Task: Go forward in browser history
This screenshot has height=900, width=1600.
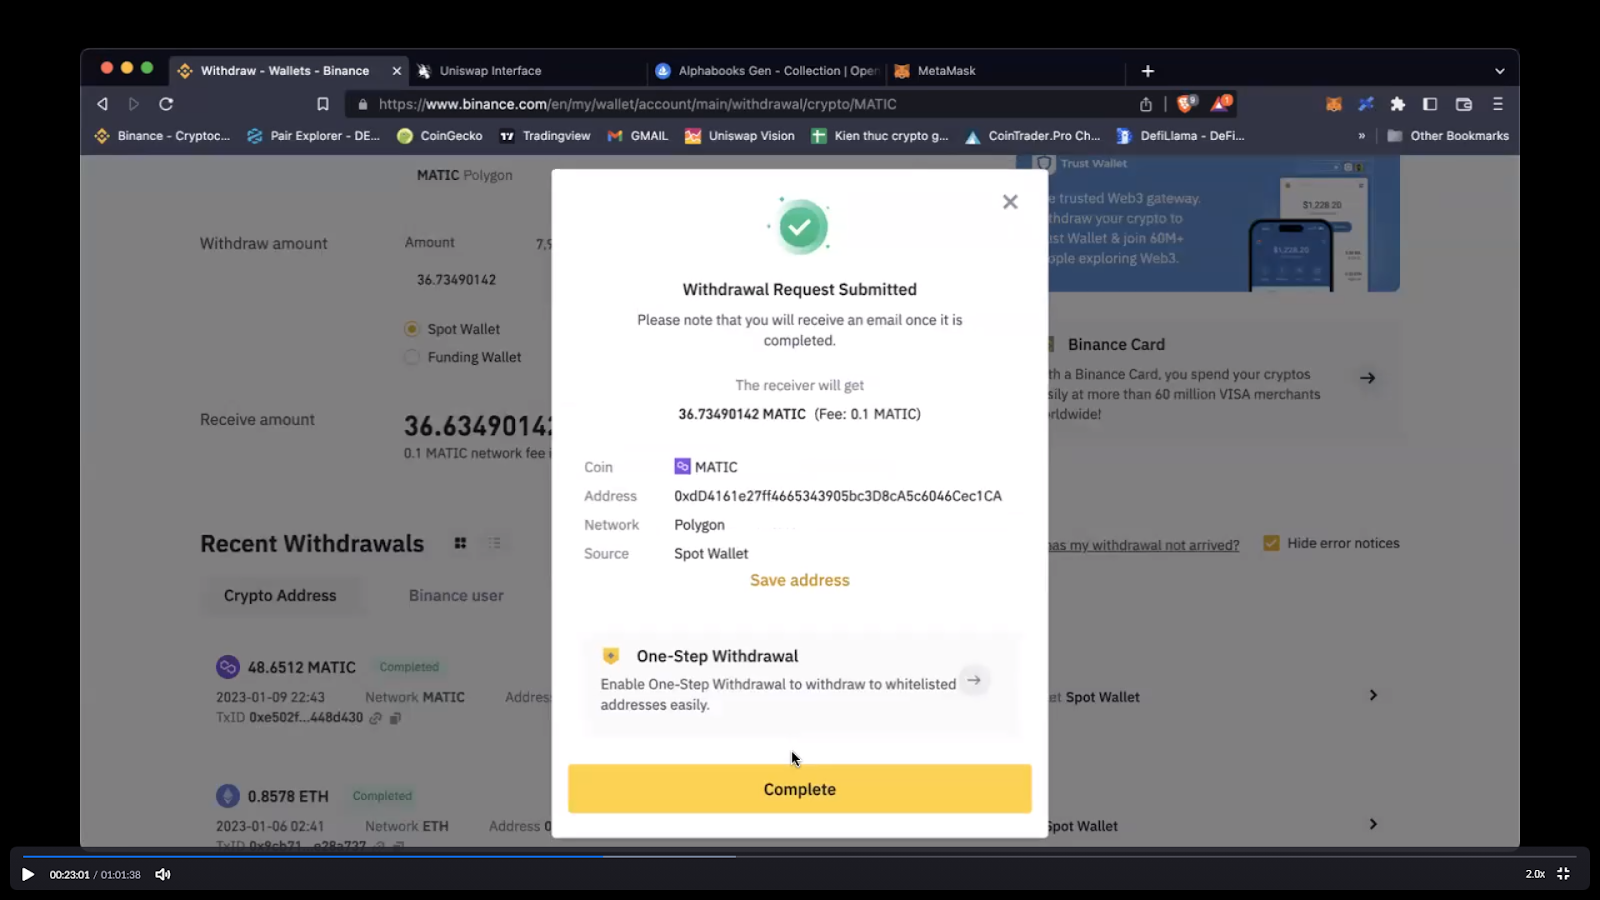Action: point(134,104)
